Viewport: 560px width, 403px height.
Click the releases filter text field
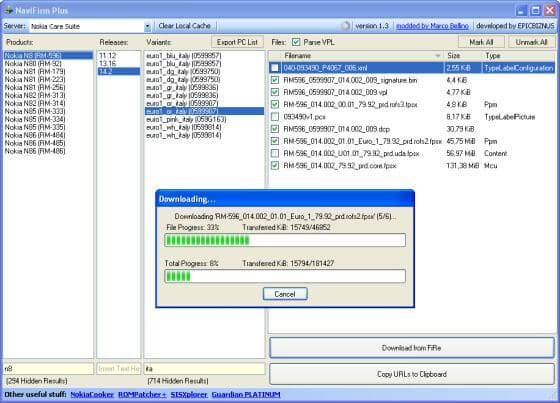pyautogui.click(x=119, y=368)
